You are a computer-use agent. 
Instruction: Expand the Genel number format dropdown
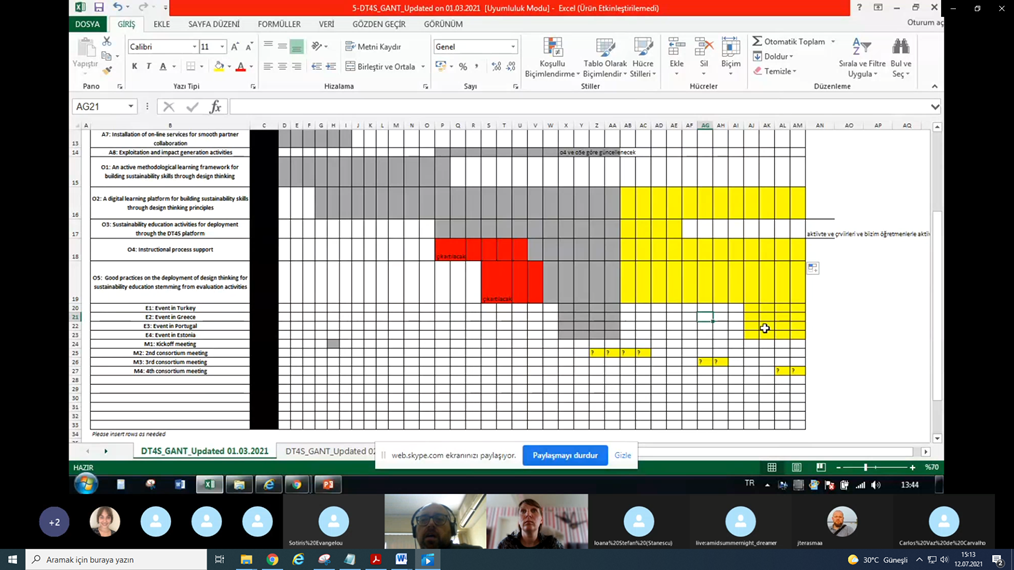513,47
